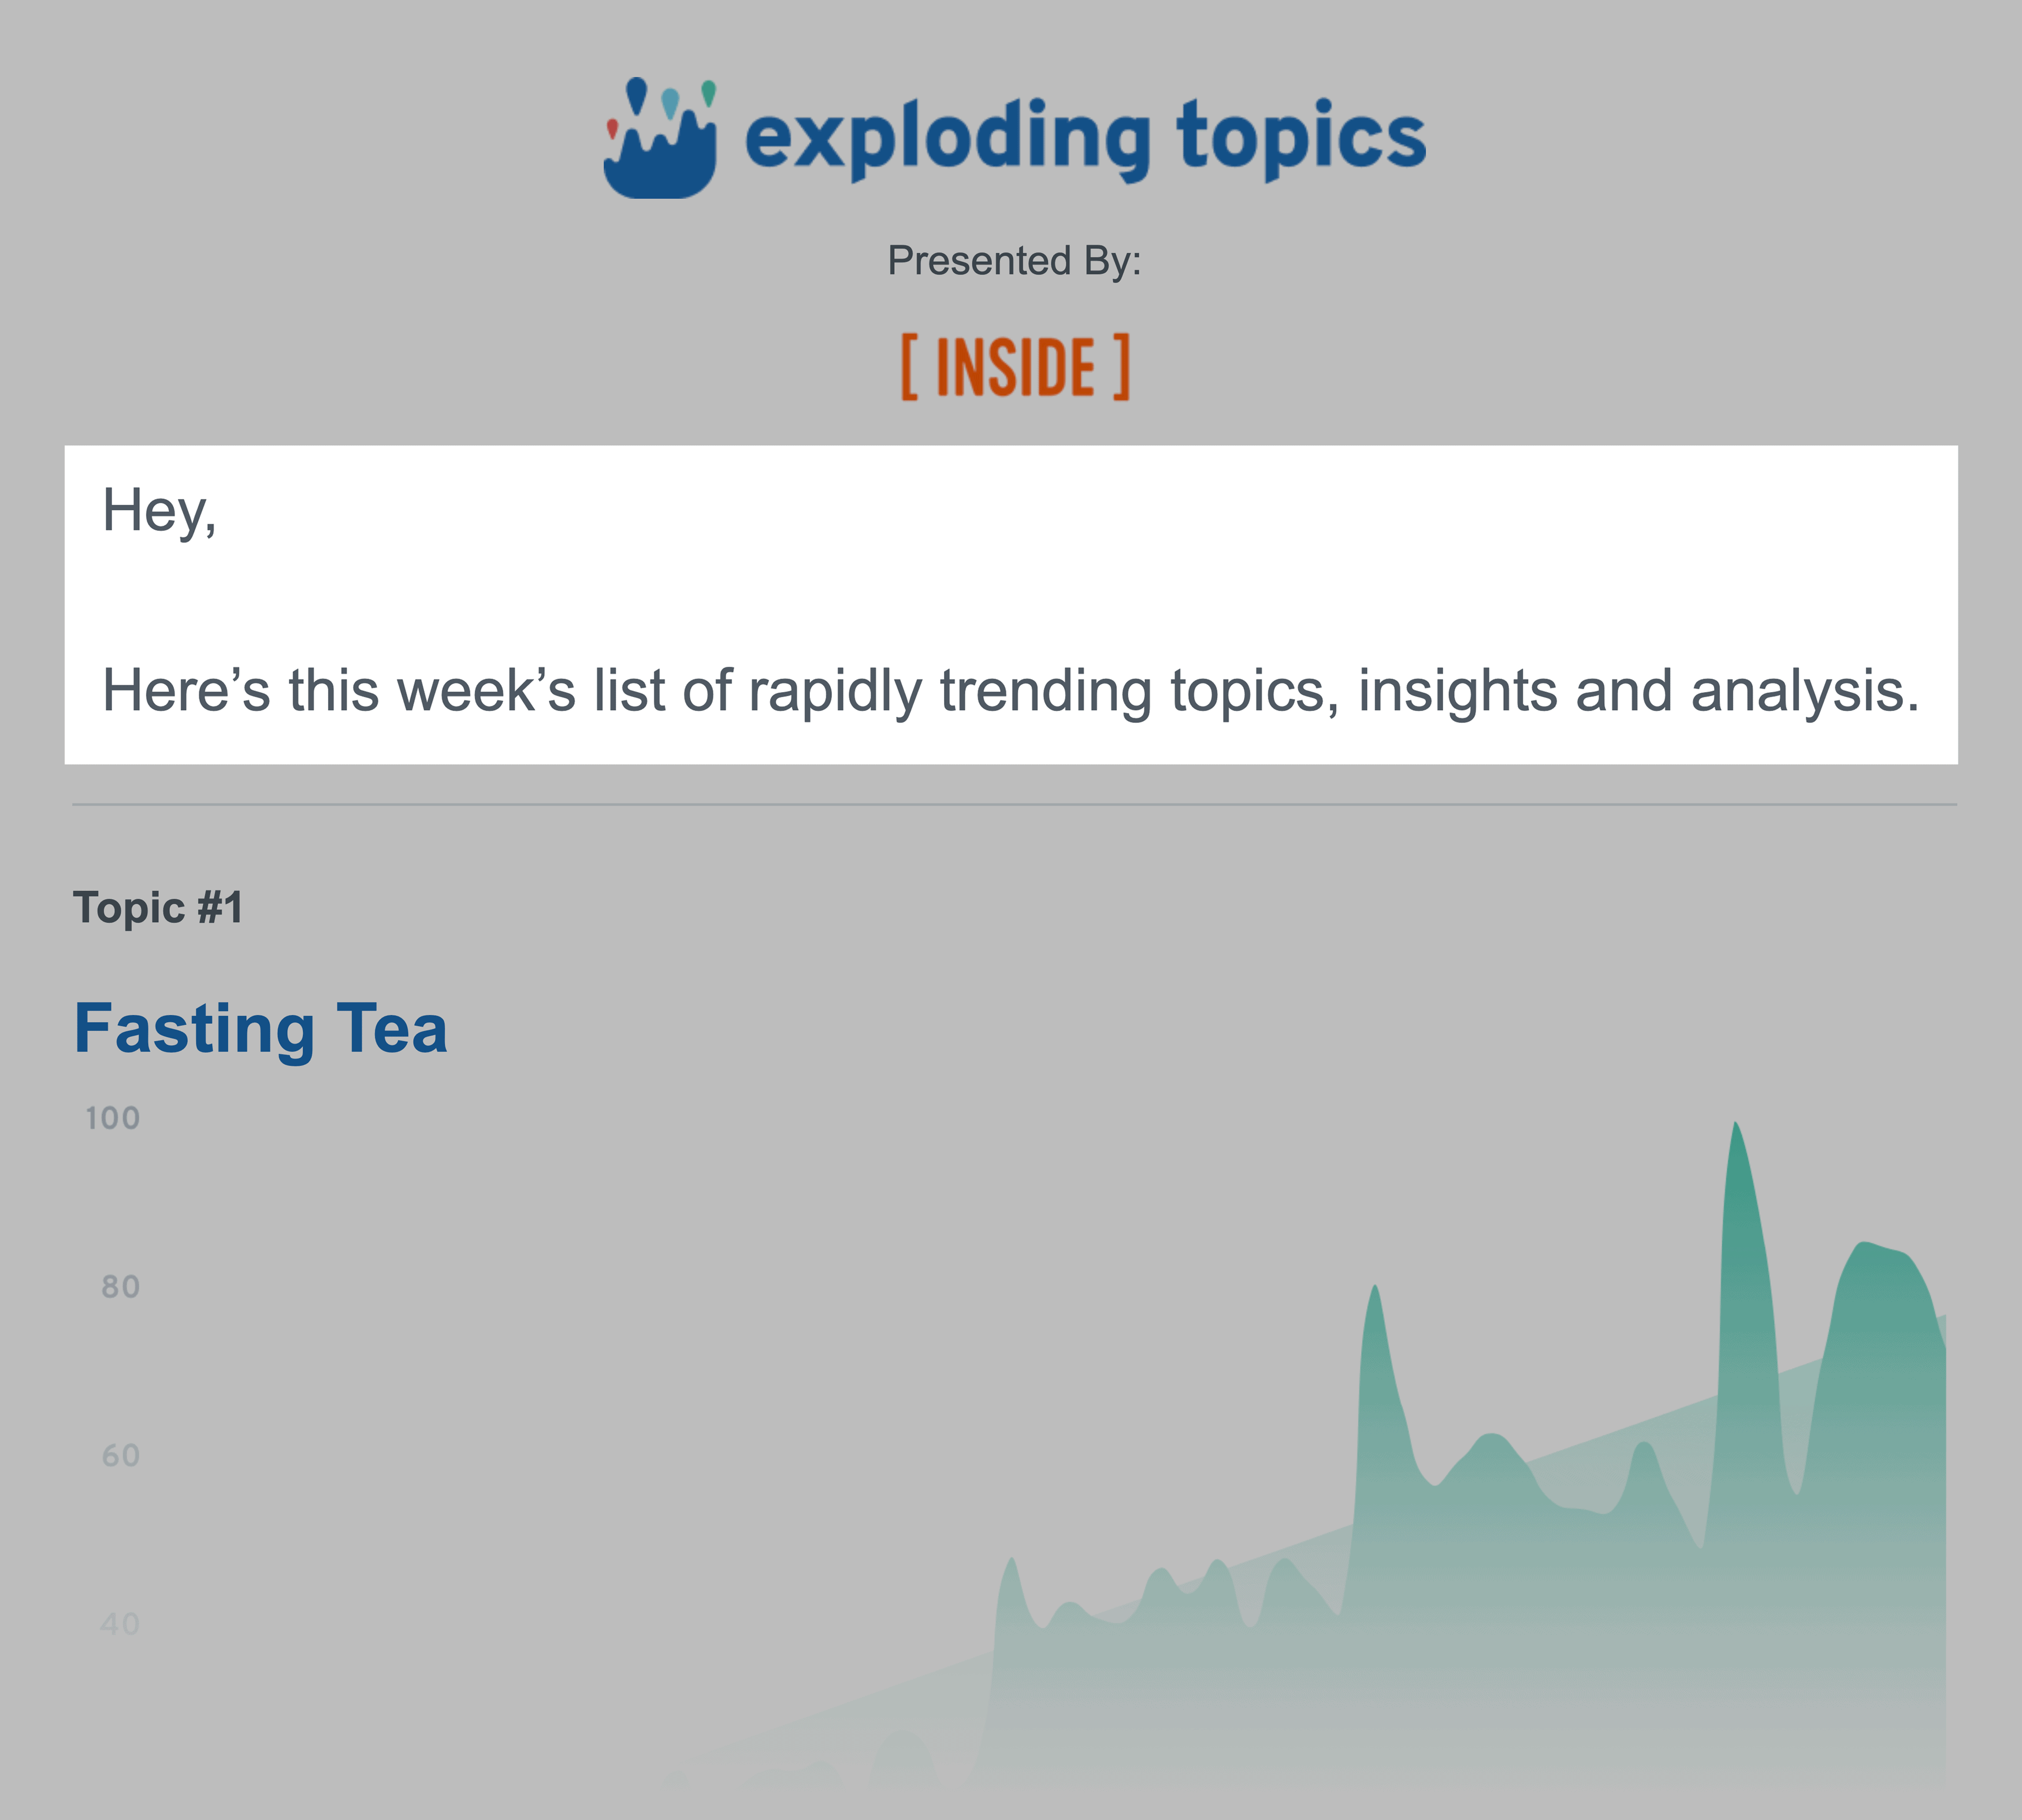Click the "Hey," greeting text
The image size is (2022, 1820).
click(x=160, y=511)
